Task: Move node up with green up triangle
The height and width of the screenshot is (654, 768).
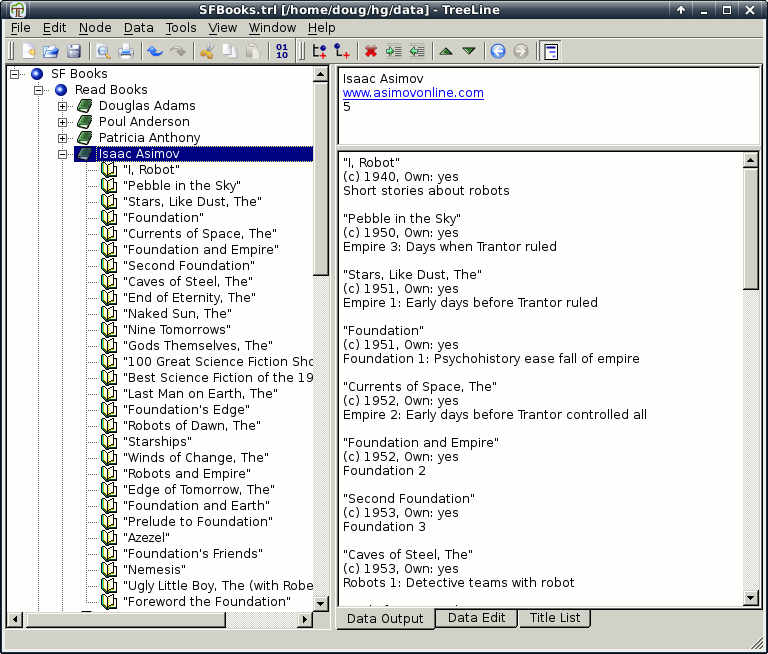Action: point(446,51)
